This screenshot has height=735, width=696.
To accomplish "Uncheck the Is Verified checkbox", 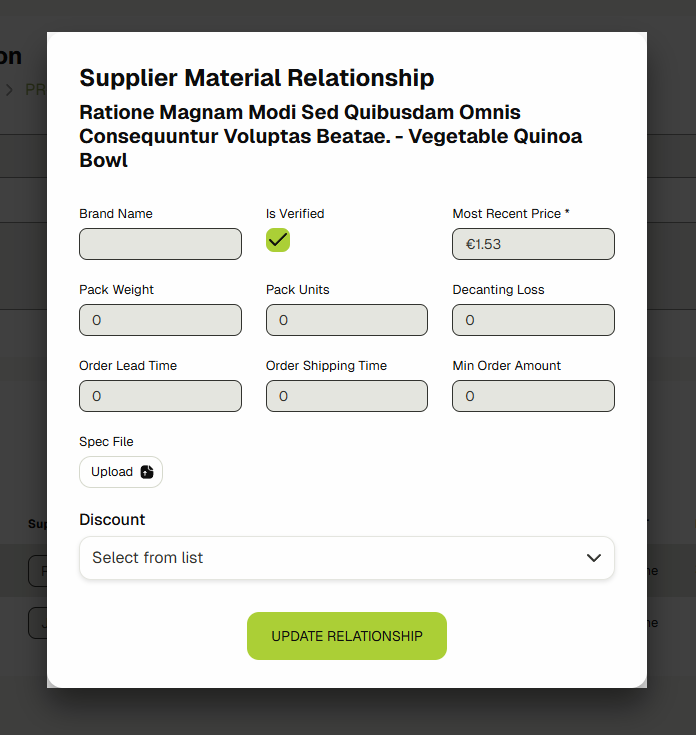I will (x=278, y=240).
